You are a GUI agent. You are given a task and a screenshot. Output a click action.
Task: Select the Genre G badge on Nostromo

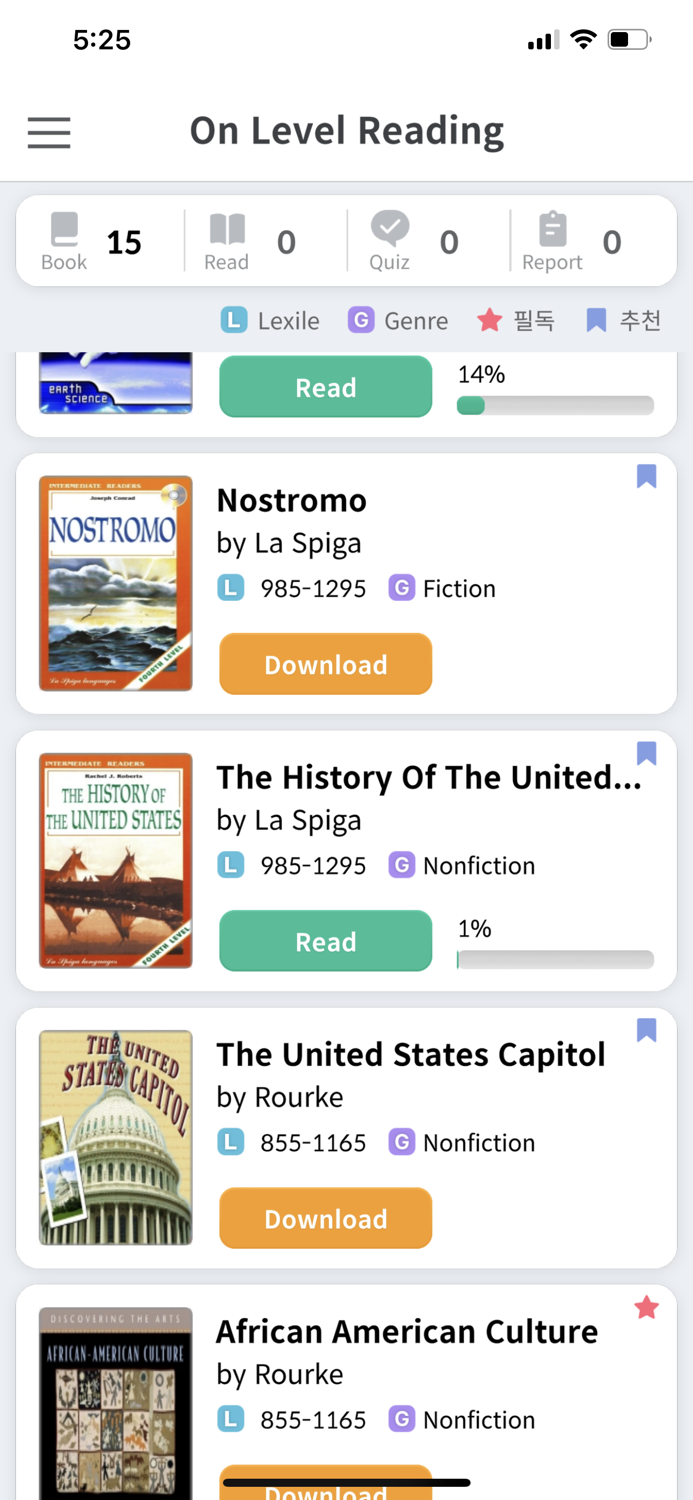tap(402, 588)
